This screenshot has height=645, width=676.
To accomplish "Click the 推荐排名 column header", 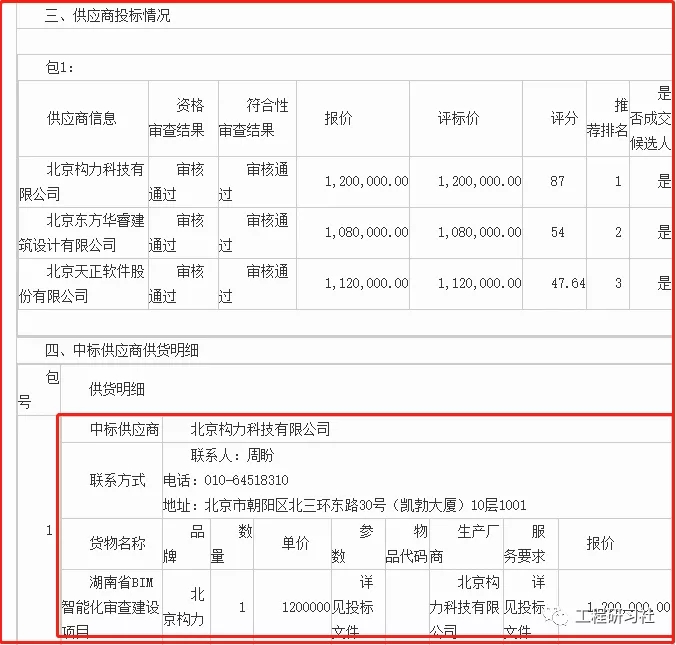I will [607, 118].
